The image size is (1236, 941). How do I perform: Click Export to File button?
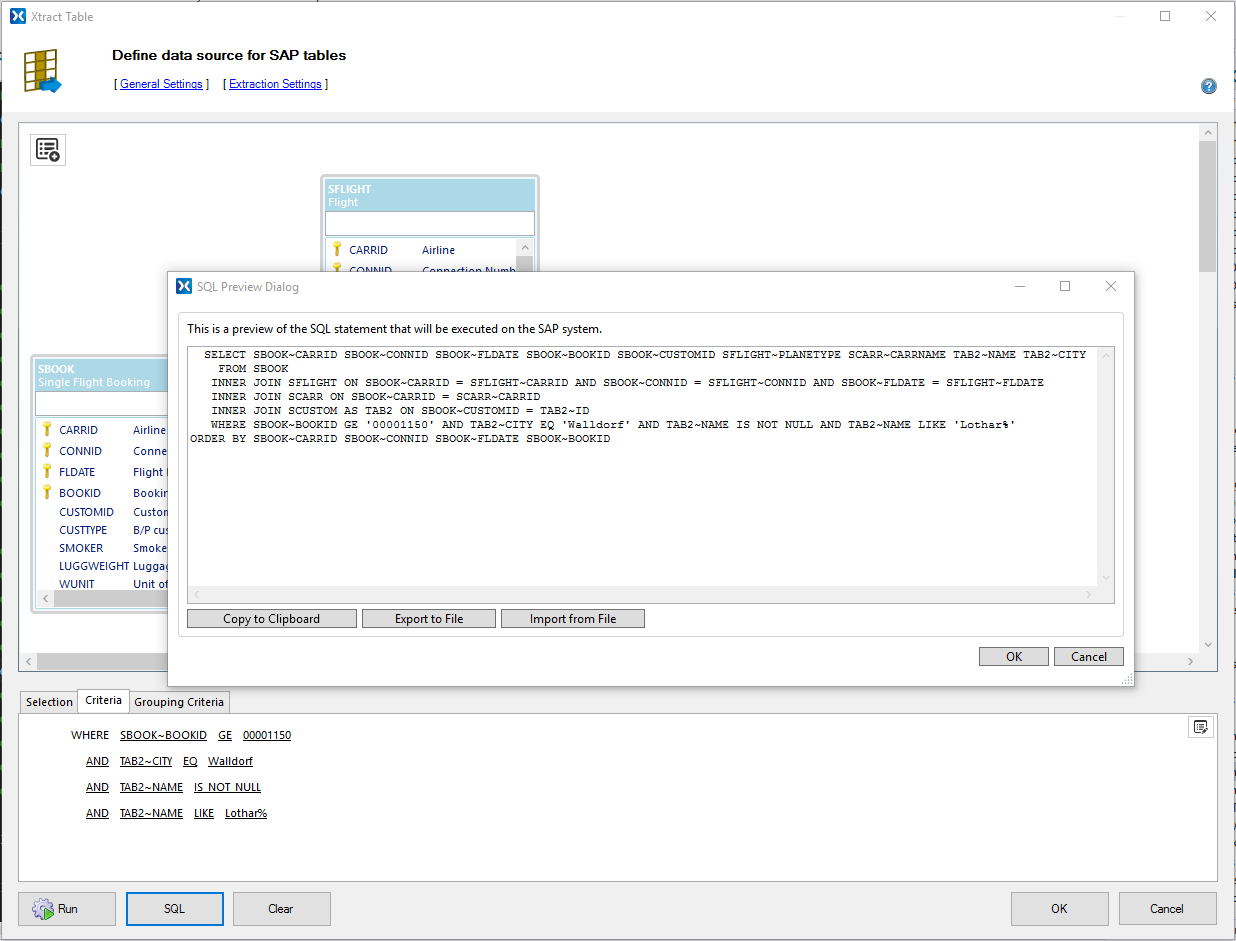[429, 619]
